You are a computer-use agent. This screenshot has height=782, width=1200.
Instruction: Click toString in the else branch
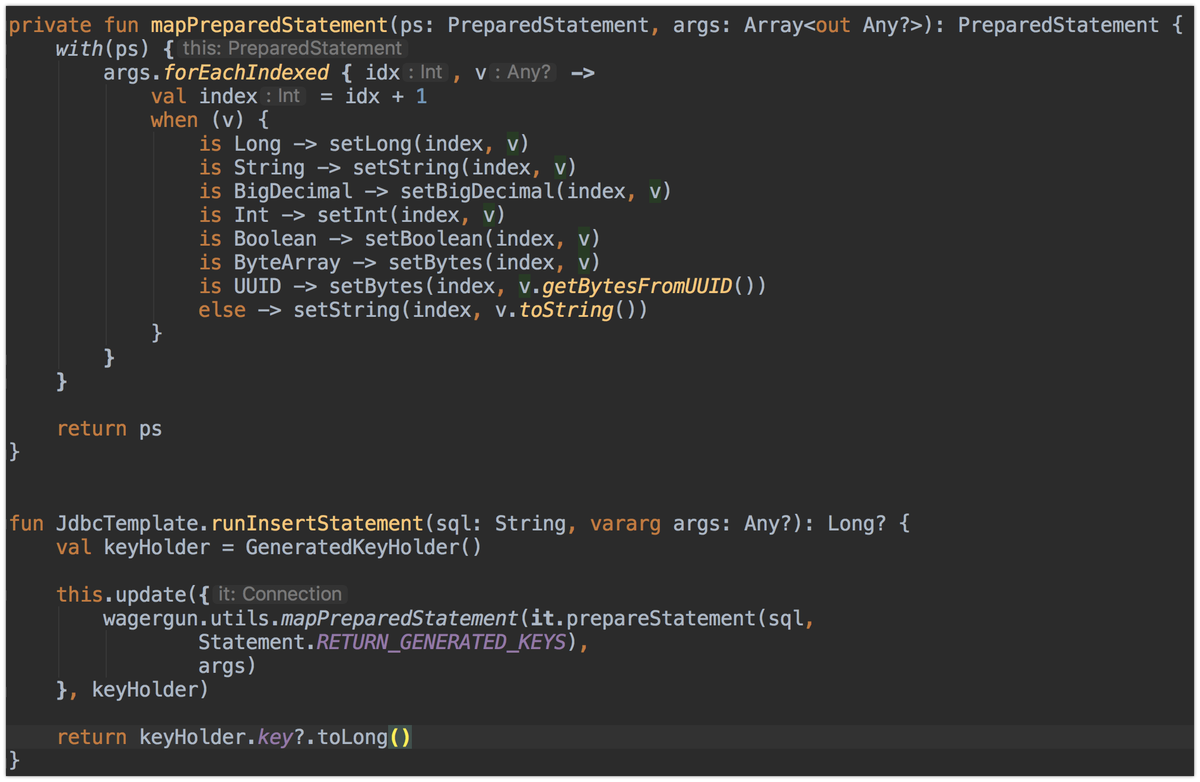point(566,310)
